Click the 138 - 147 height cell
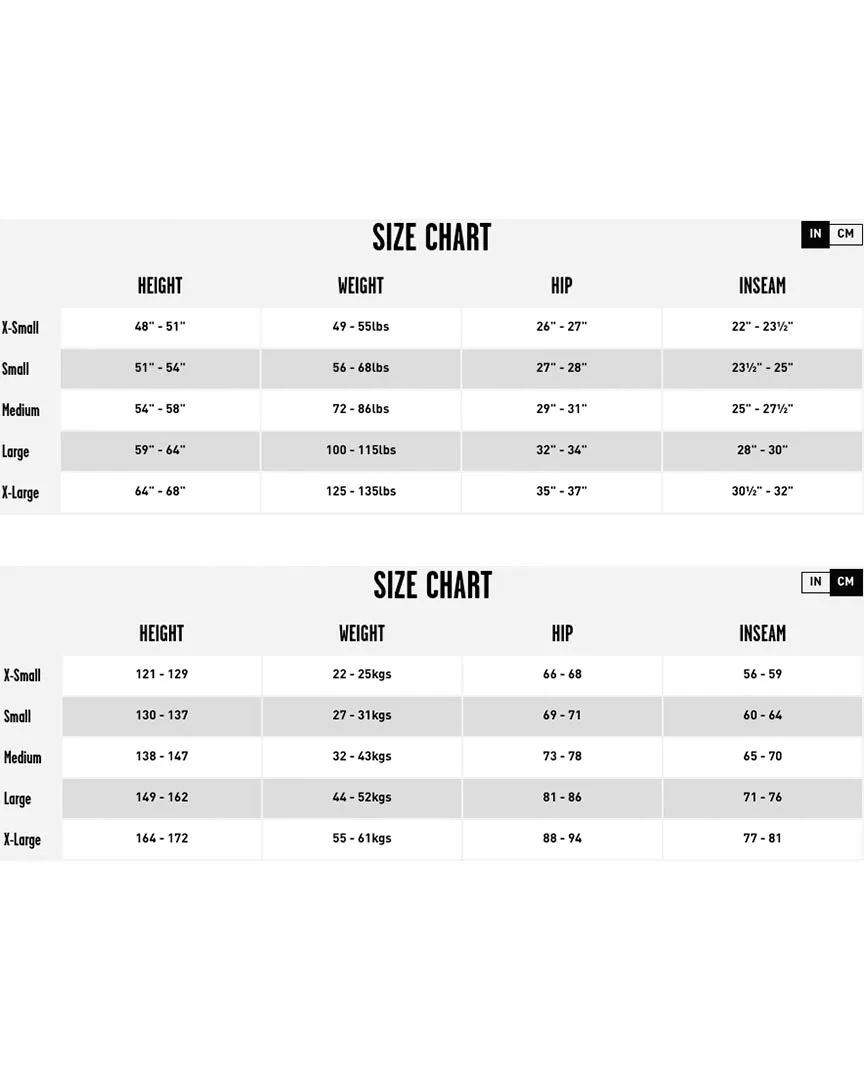864x1080 pixels. pos(162,756)
